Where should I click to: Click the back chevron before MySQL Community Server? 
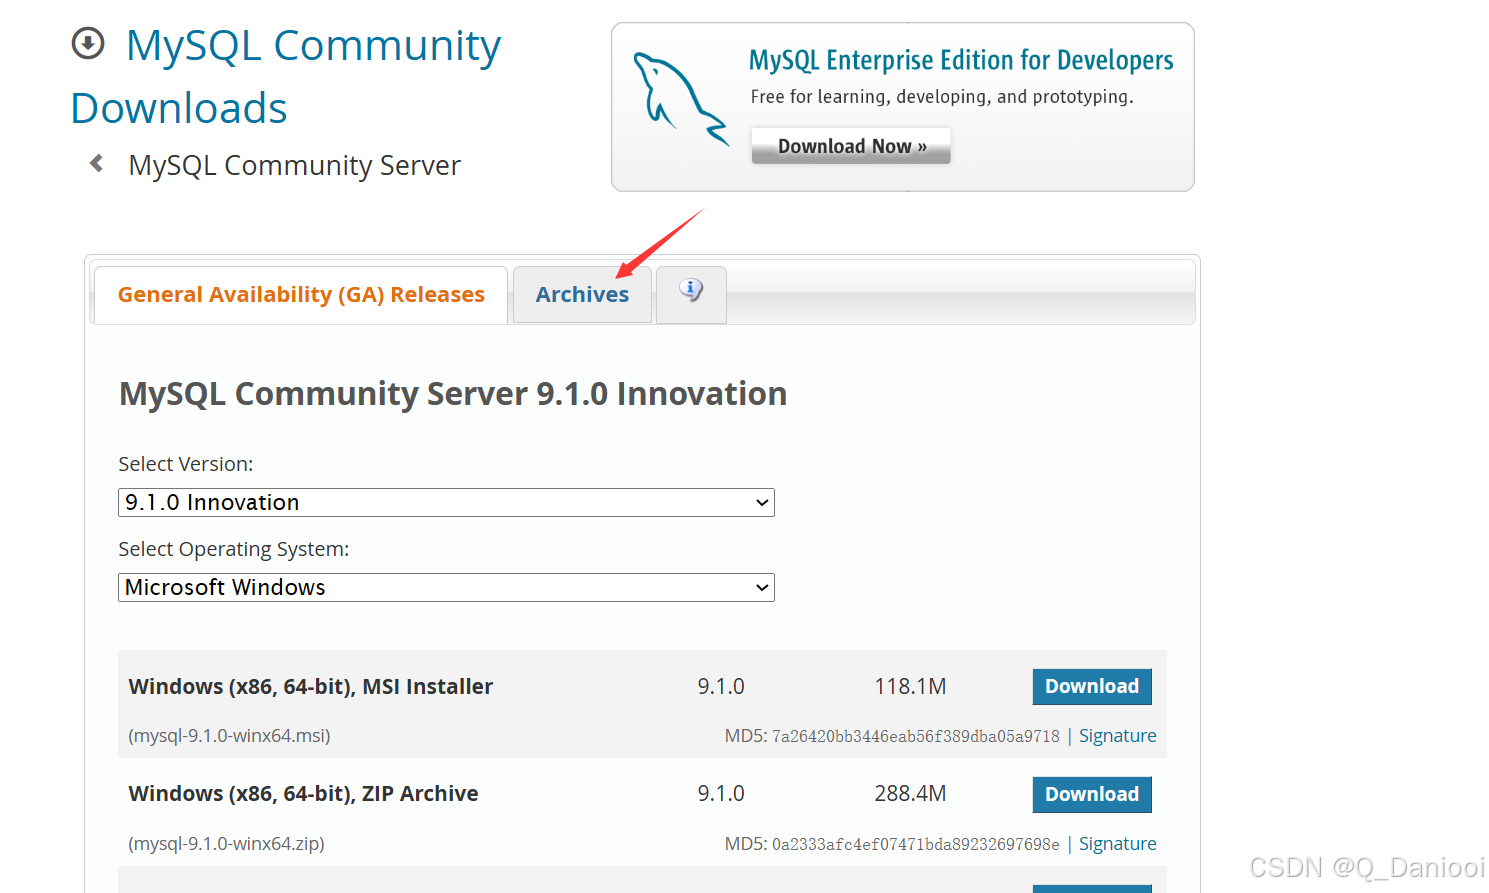pos(95,163)
